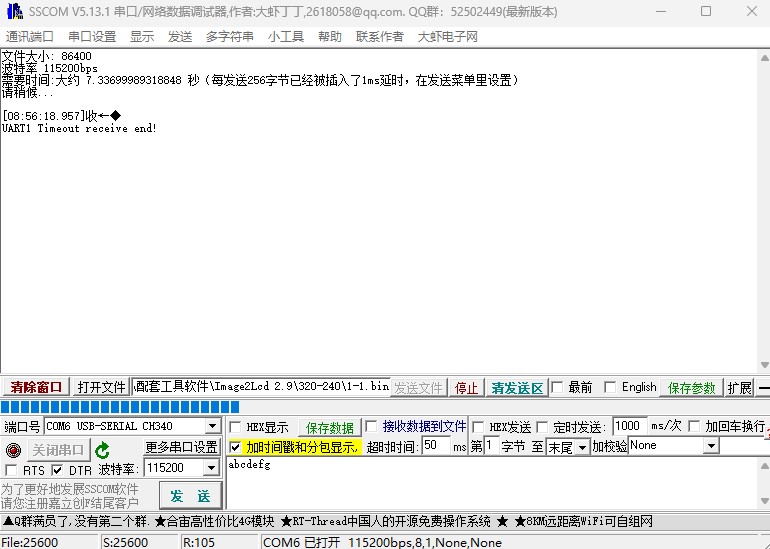770x549 pixels.
Task: Enable the 接收数据到文件 checkbox
Action: pyautogui.click(x=372, y=426)
